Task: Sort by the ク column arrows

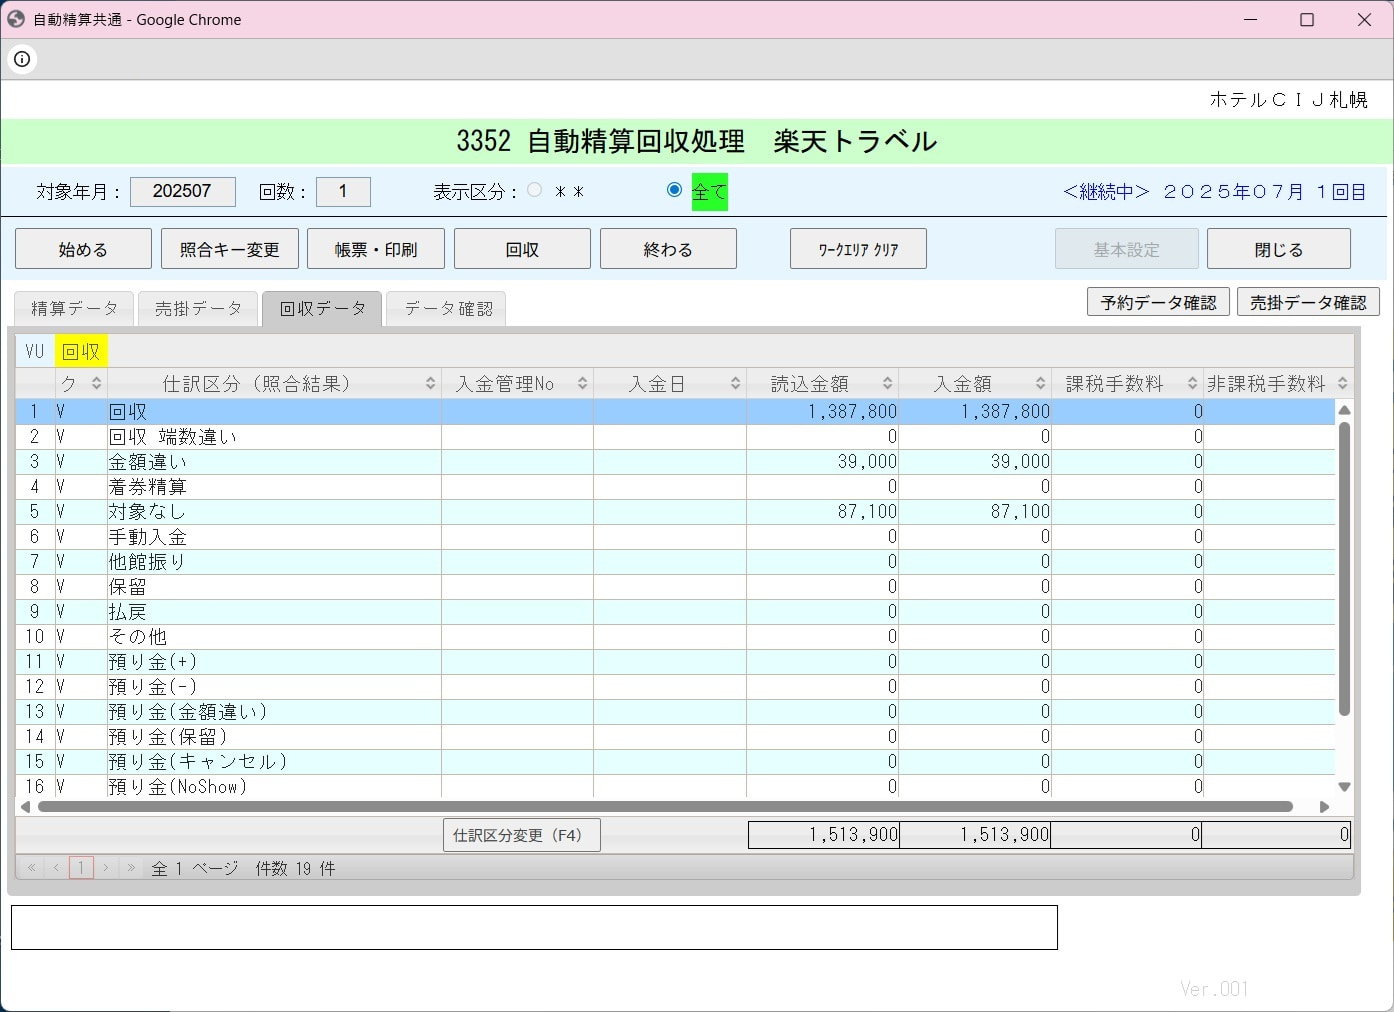Action: click(x=96, y=383)
